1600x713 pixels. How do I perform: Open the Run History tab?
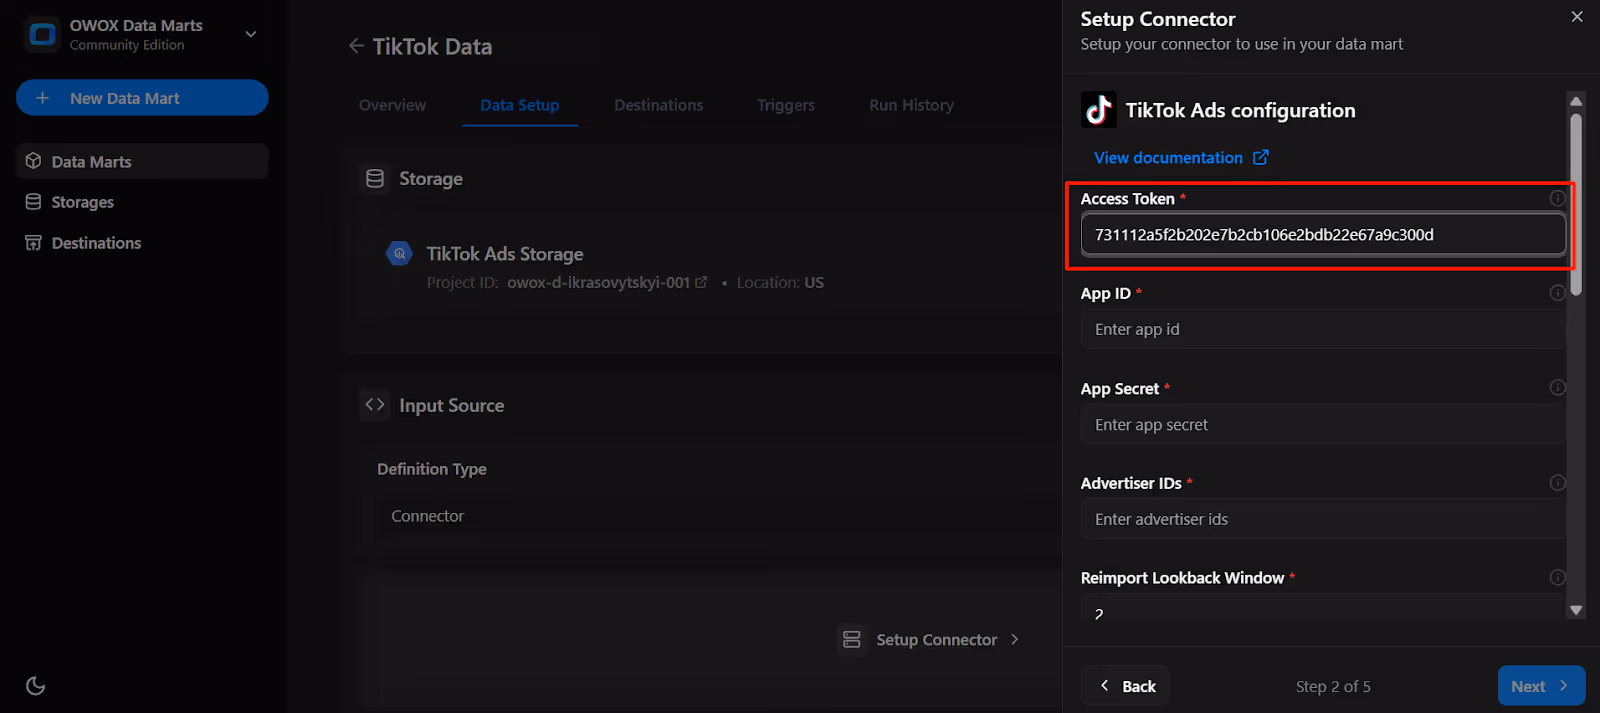911,105
